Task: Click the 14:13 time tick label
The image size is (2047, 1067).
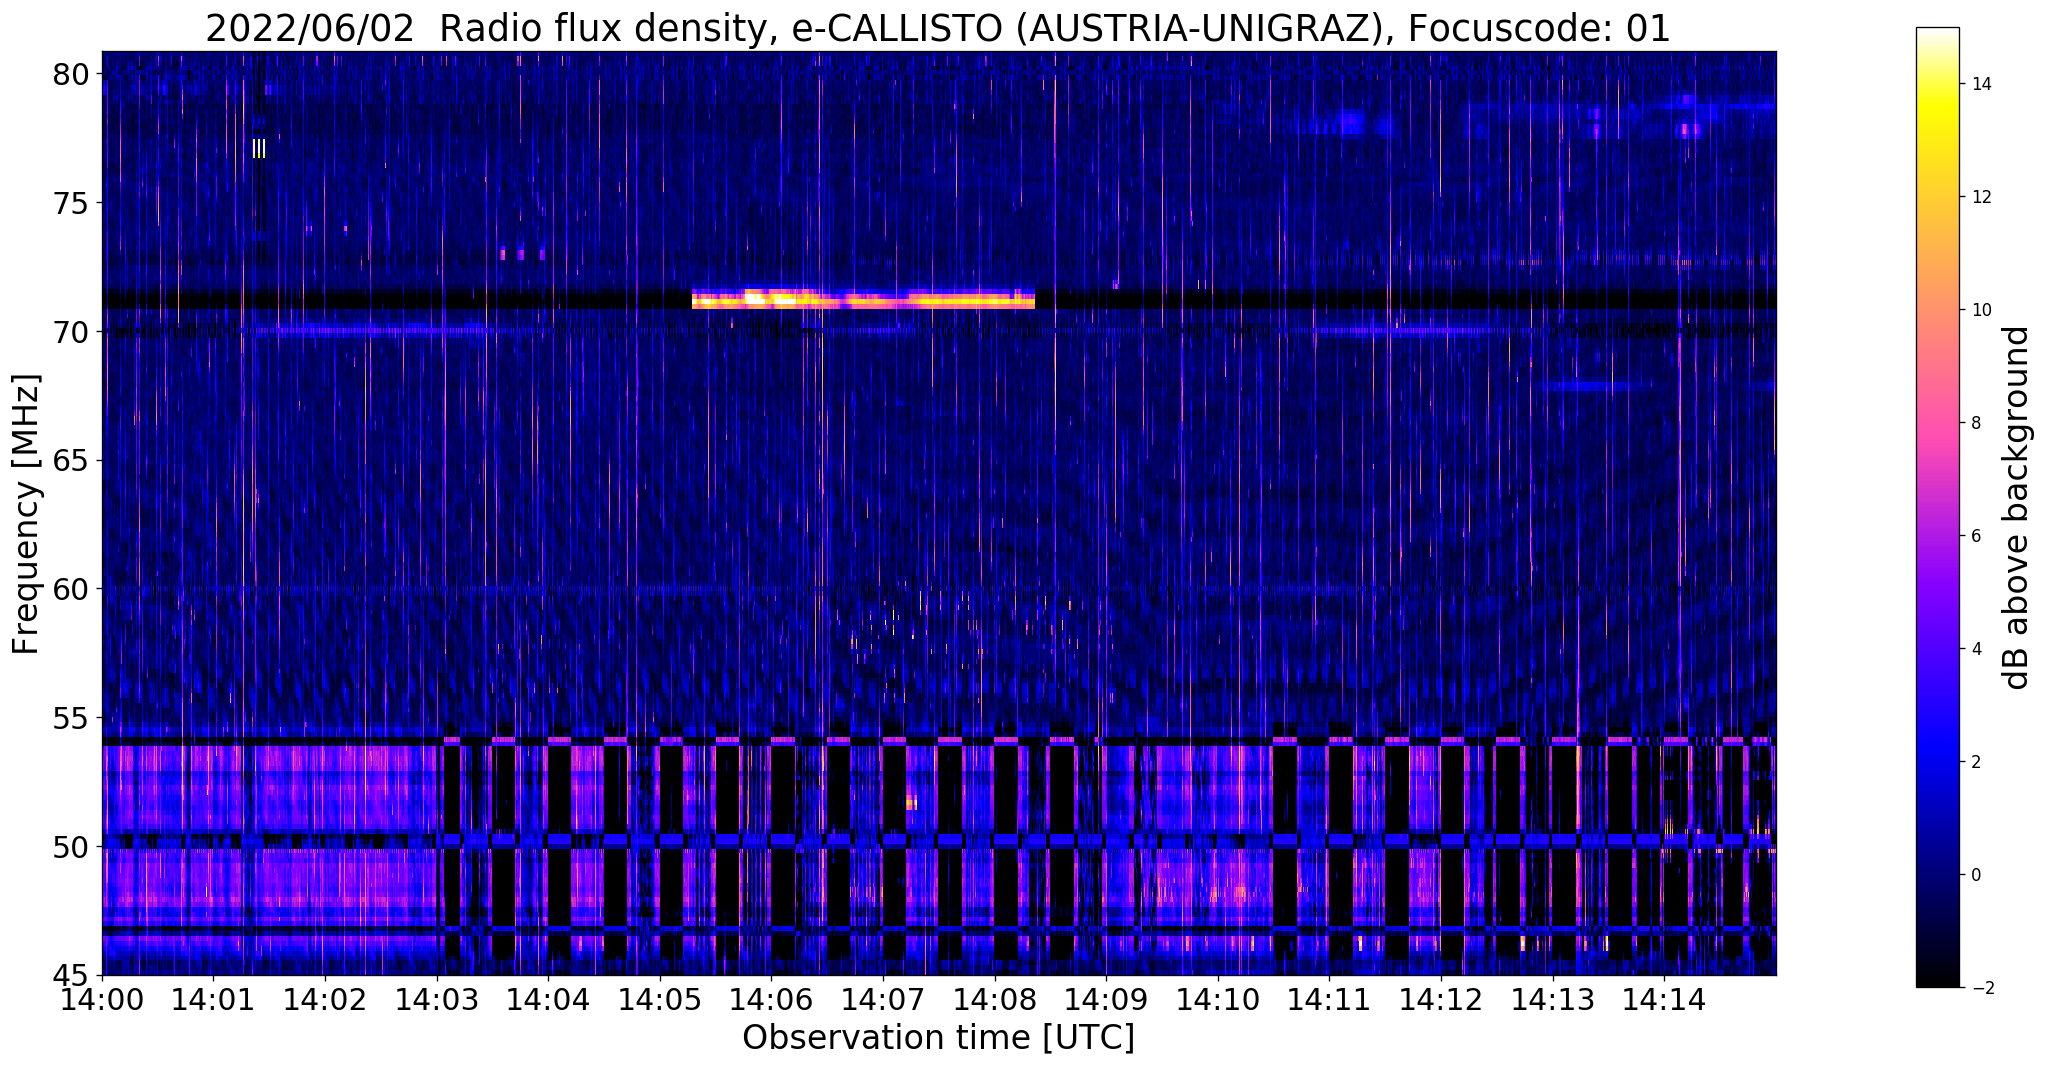Action: point(1552,999)
